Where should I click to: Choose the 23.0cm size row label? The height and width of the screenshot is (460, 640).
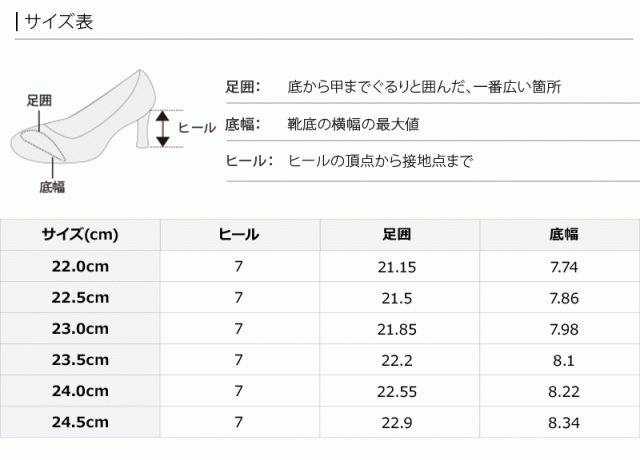pyautogui.click(x=80, y=329)
